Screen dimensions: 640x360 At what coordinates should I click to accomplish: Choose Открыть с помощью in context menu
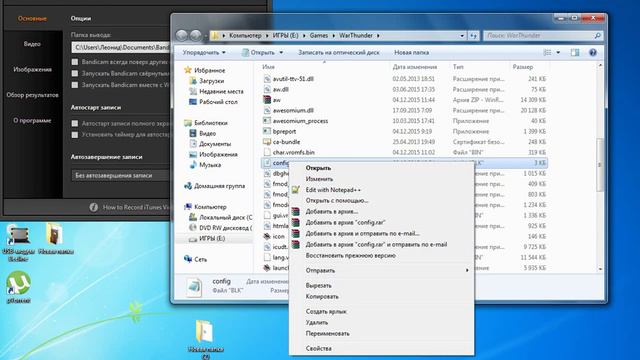click(337, 200)
